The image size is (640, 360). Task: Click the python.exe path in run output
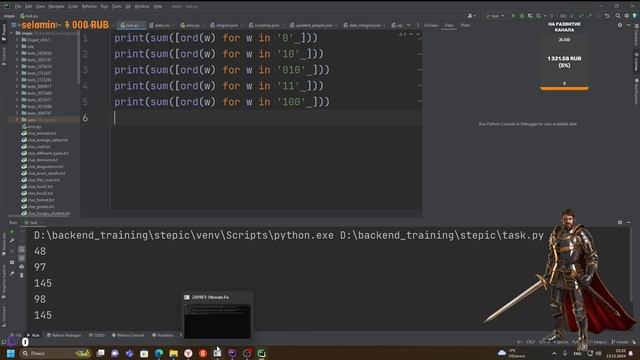[x=184, y=236]
